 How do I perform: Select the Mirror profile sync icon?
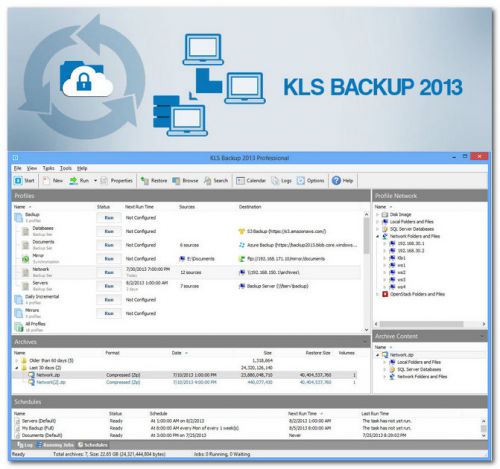click(x=25, y=259)
